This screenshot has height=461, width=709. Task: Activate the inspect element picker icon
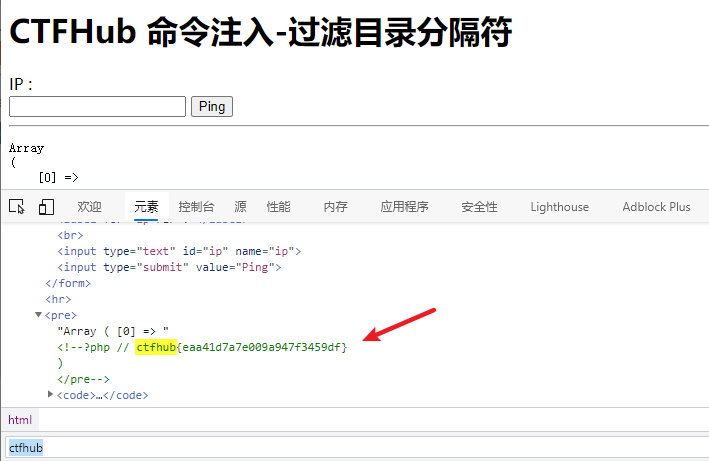tap(17, 207)
